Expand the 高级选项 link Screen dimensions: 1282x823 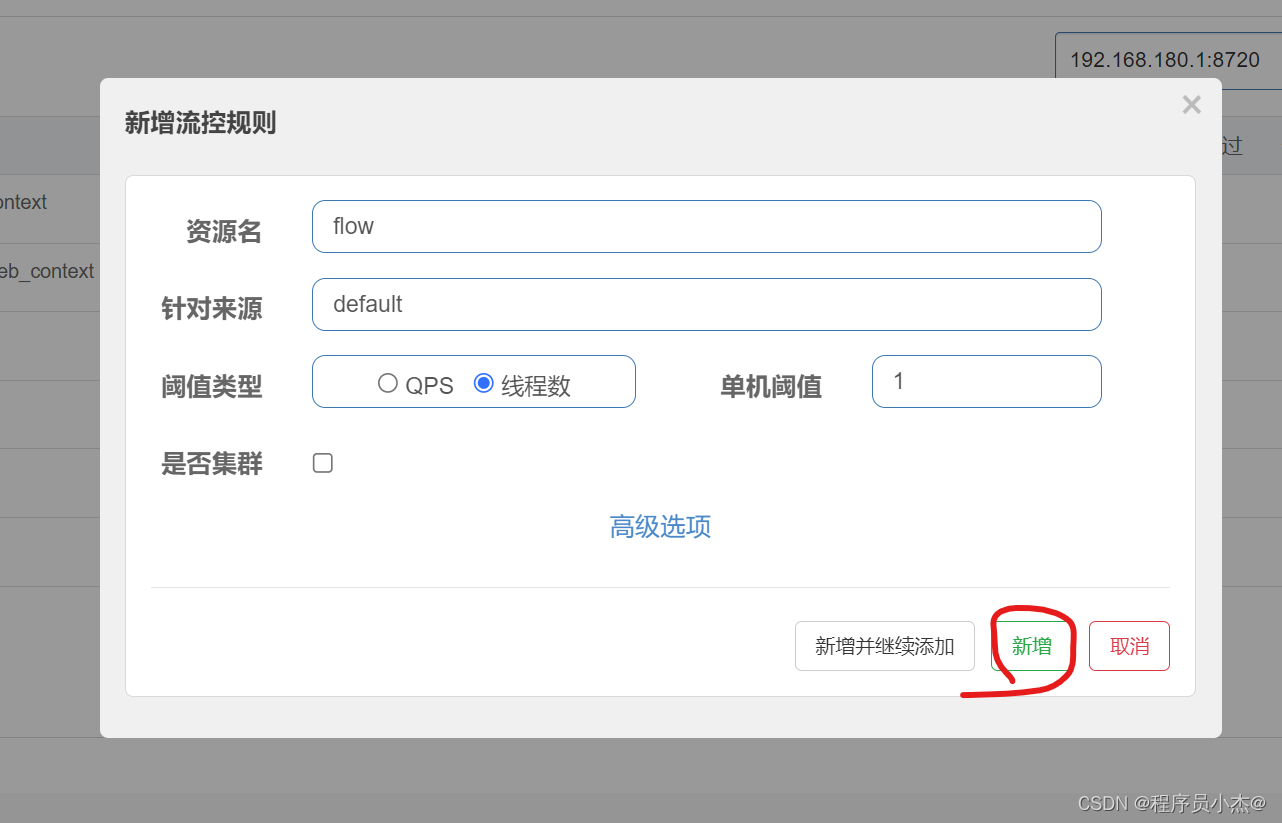coord(660,526)
